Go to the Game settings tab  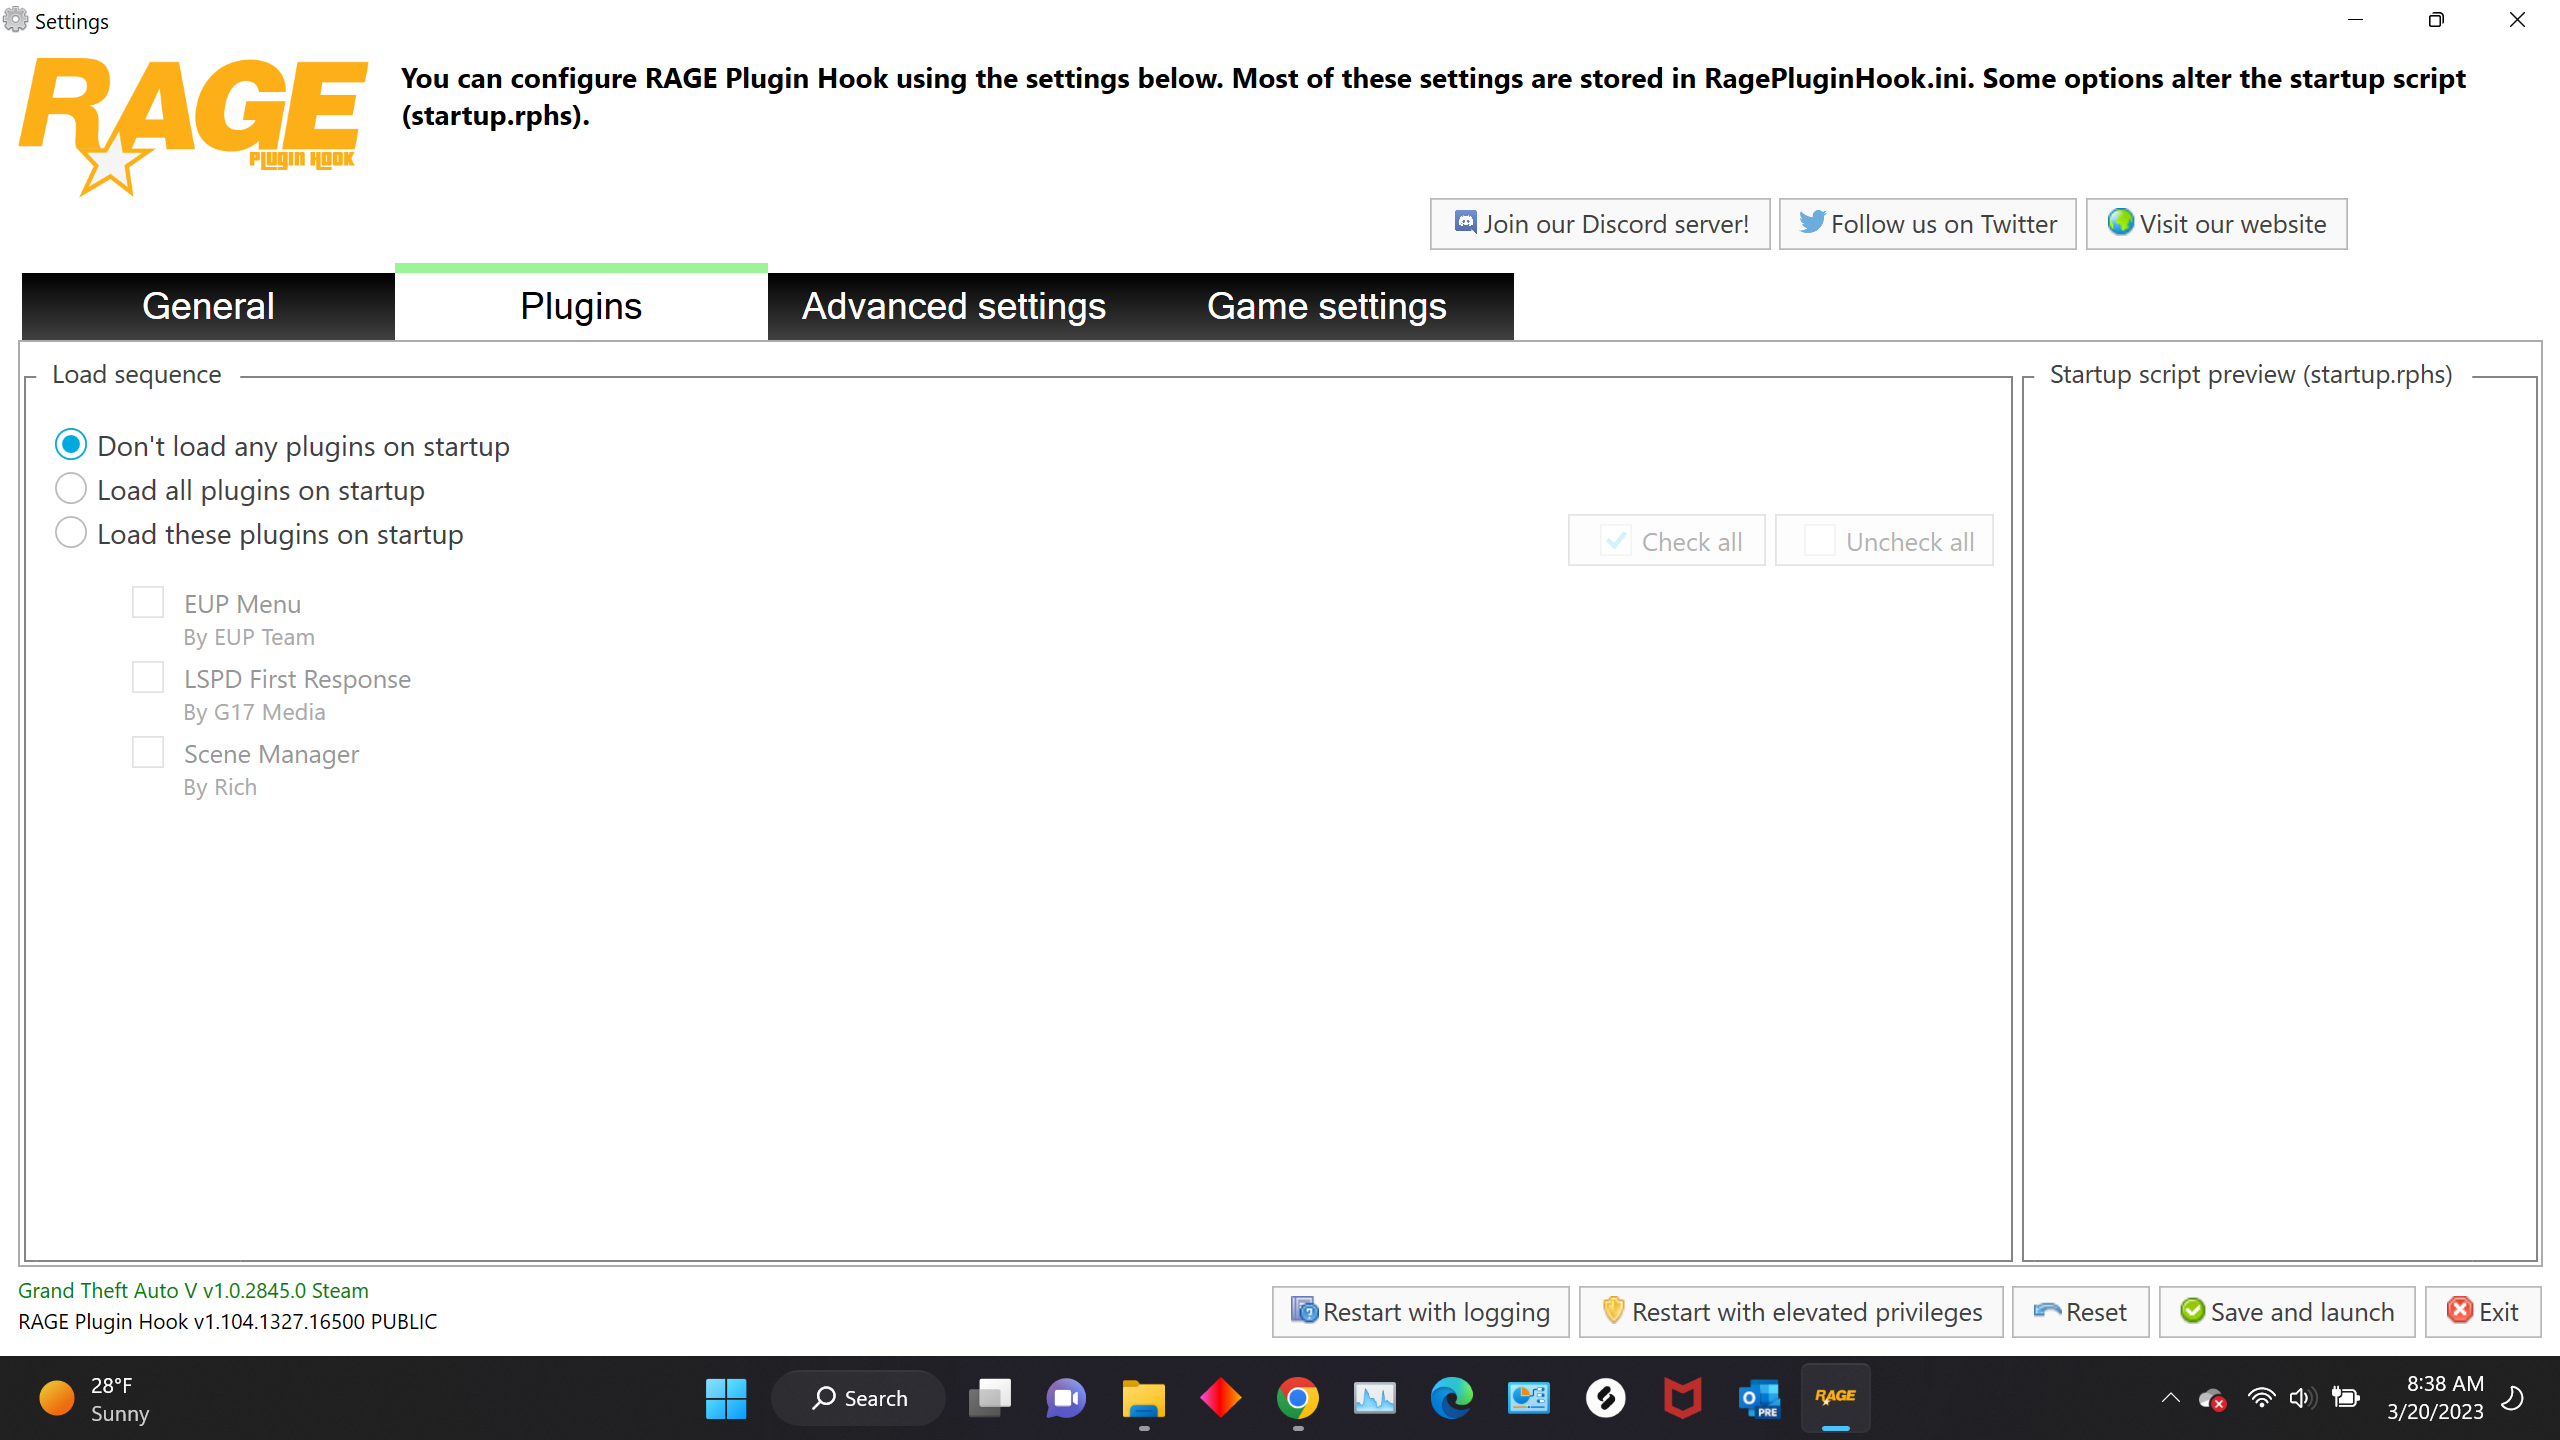pos(1326,306)
